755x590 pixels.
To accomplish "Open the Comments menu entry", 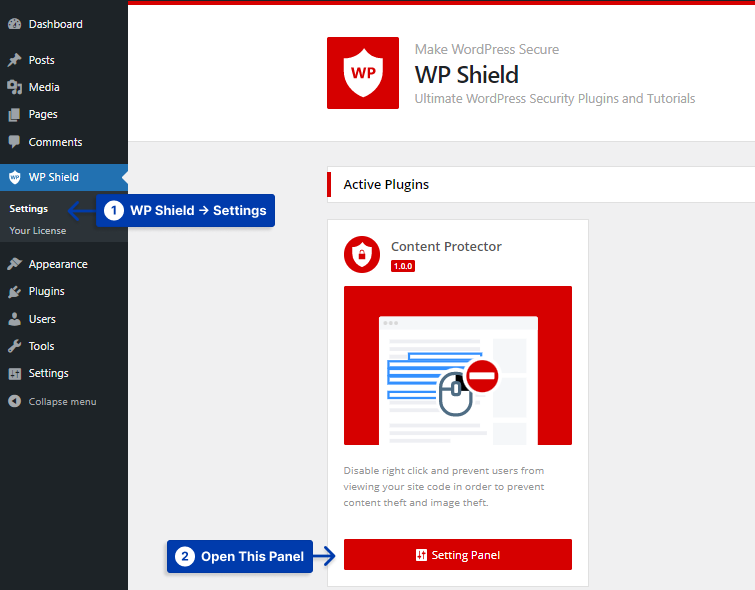I will click(64, 142).
